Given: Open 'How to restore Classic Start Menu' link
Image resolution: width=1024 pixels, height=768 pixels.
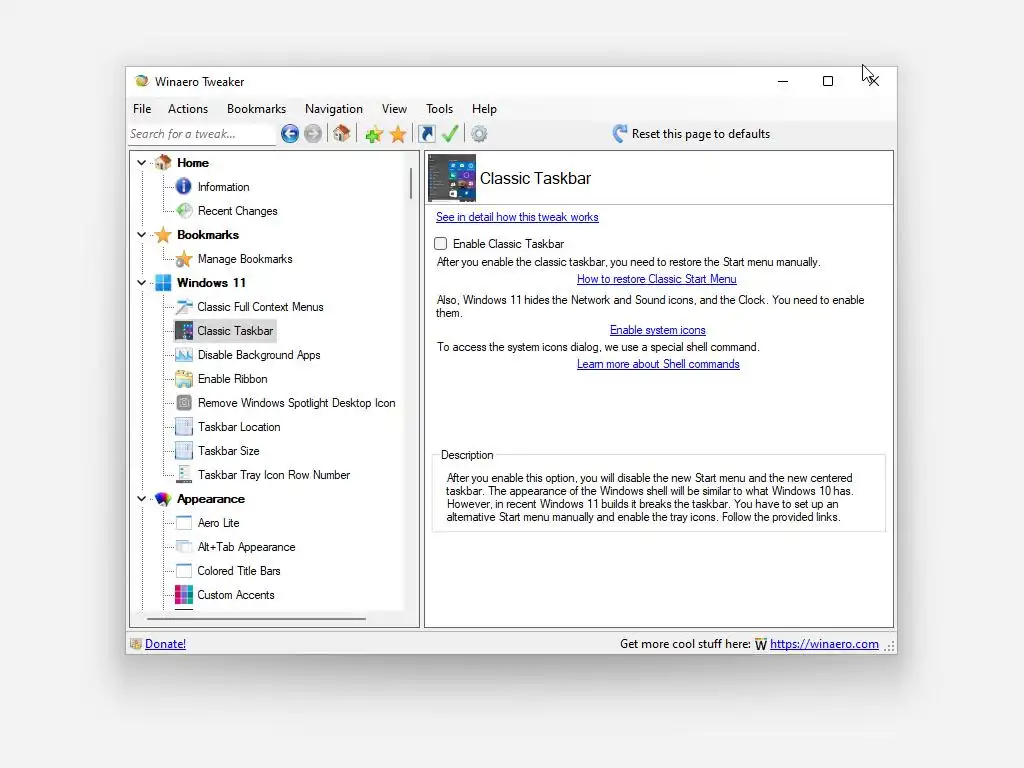Looking at the screenshot, I should (x=656, y=279).
